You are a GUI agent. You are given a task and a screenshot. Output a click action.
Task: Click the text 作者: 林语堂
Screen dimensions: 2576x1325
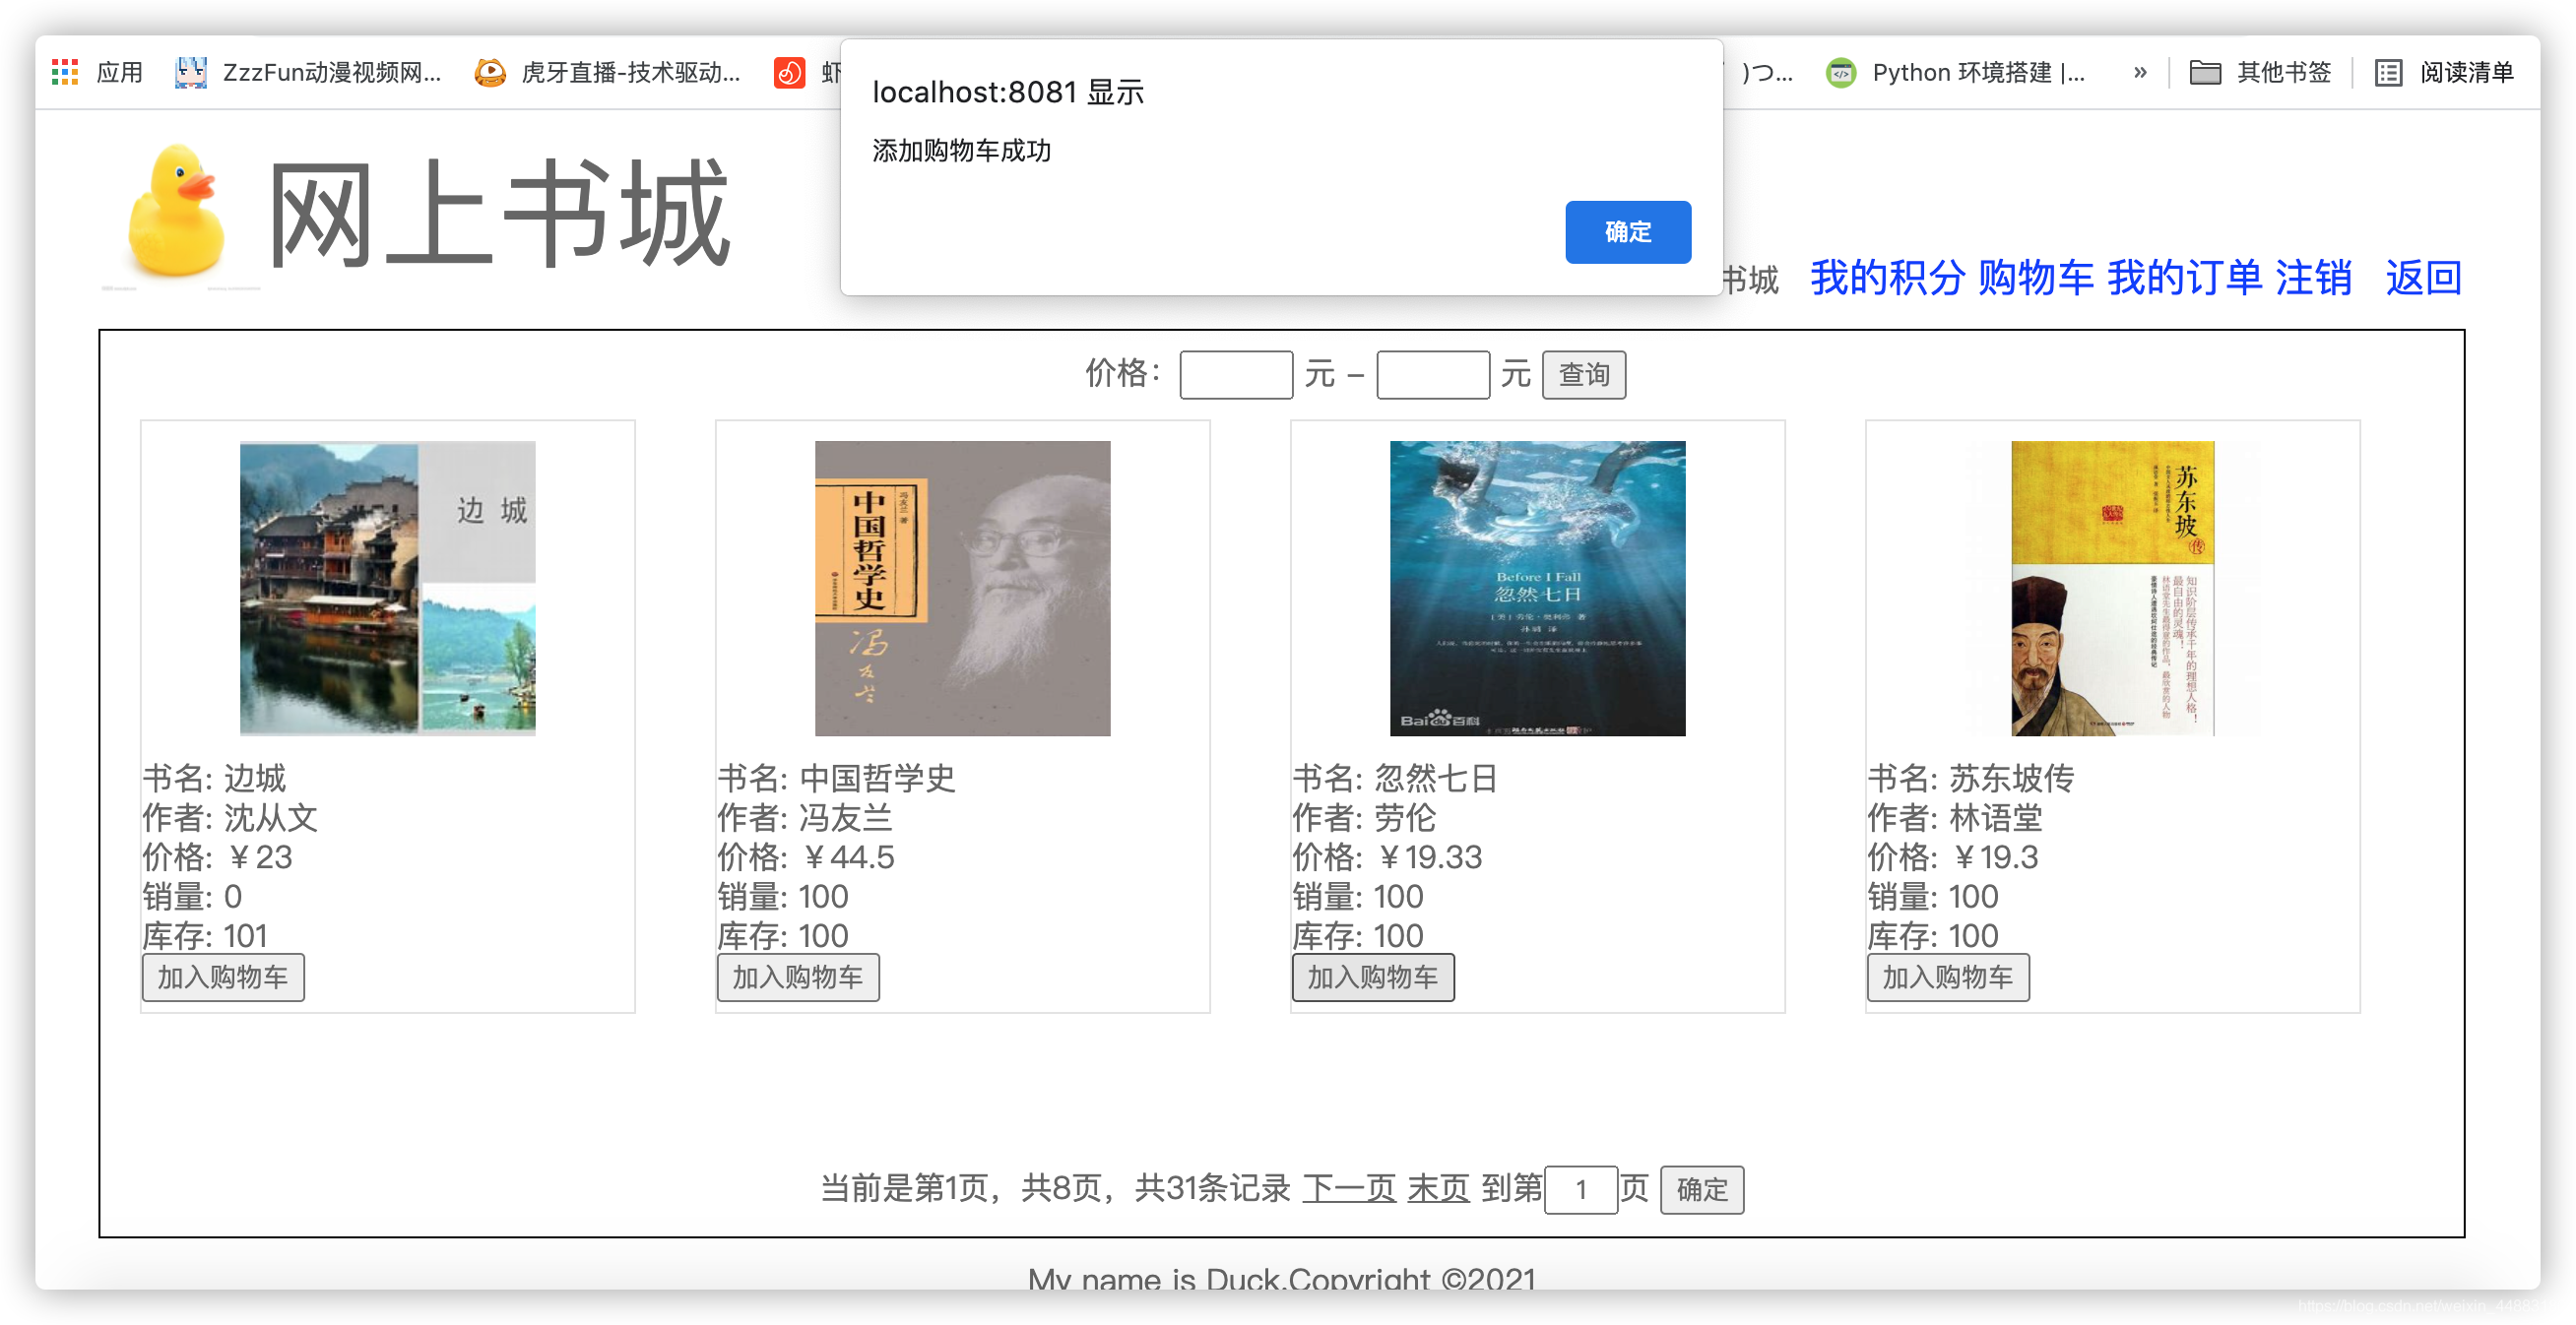tap(1955, 817)
